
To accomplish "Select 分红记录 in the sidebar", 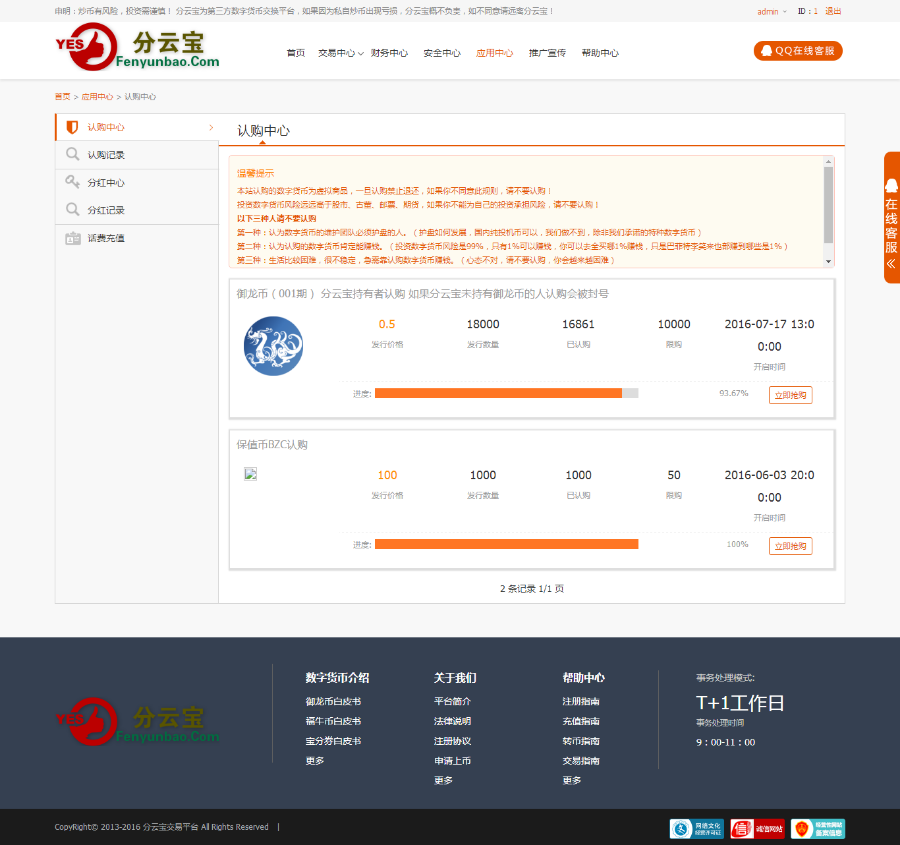I will (x=137, y=210).
